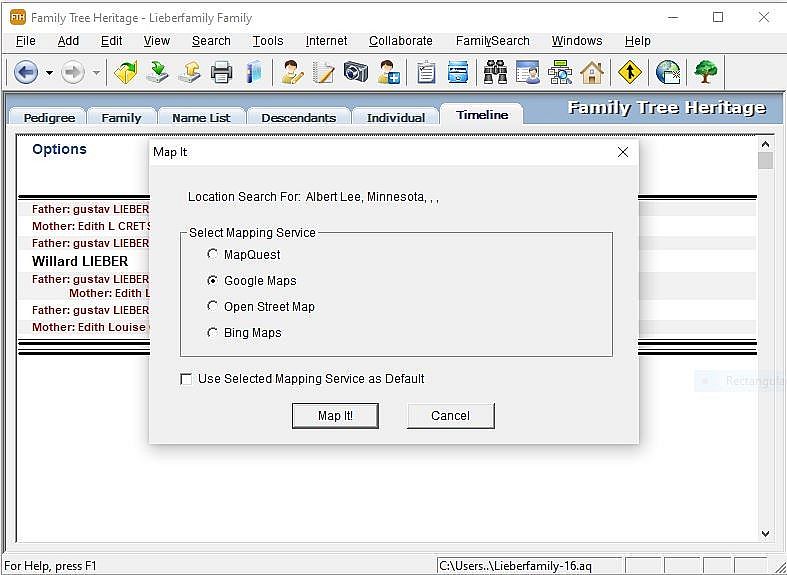Image resolution: width=787 pixels, height=575 pixels.
Task: Click the yellow diamond merge sign icon
Action: click(629, 72)
